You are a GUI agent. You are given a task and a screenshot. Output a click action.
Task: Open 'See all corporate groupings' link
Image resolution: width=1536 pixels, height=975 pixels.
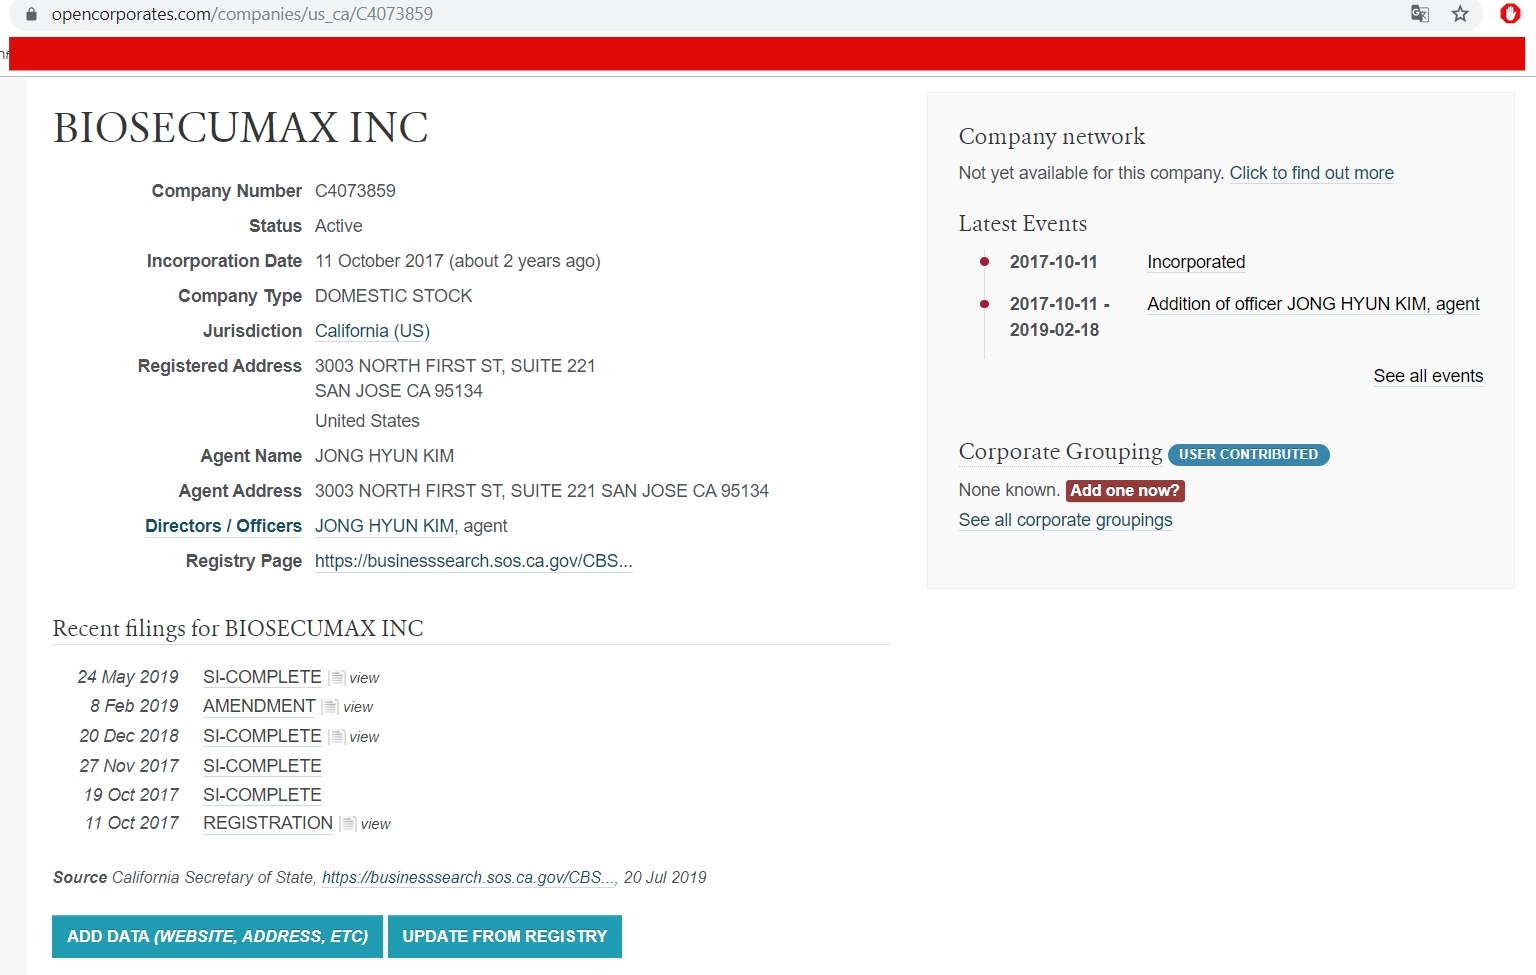coord(1065,520)
